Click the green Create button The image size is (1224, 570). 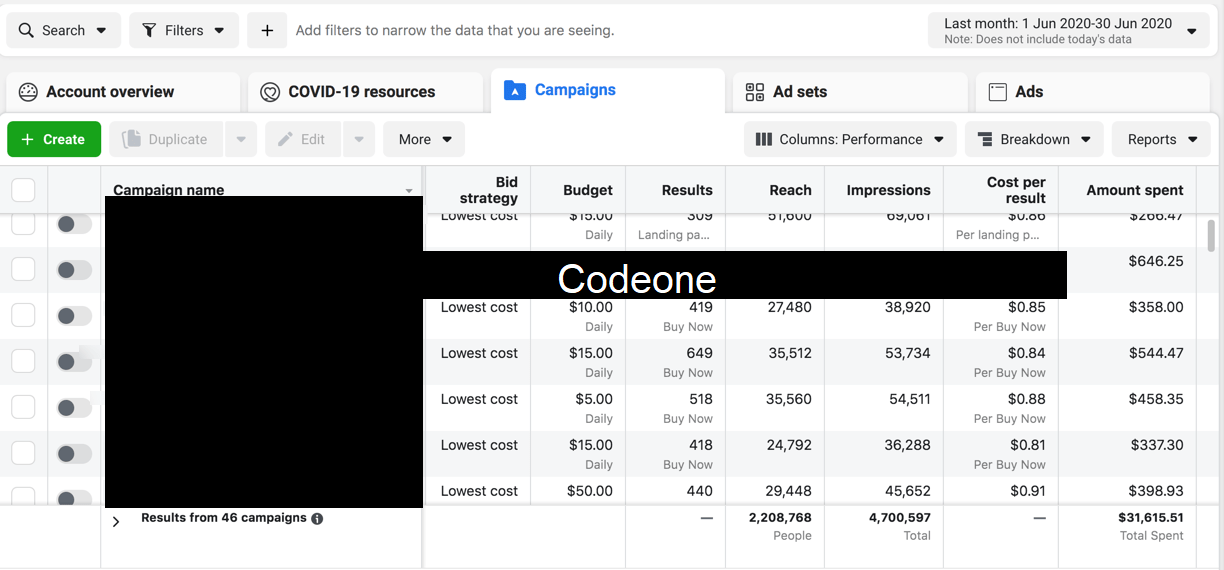pyautogui.click(x=54, y=139)
